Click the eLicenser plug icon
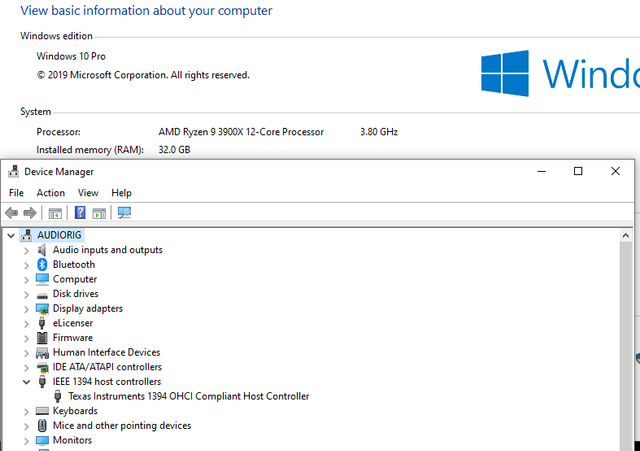The height and width of the screenshot is (451, 640). 42,323
